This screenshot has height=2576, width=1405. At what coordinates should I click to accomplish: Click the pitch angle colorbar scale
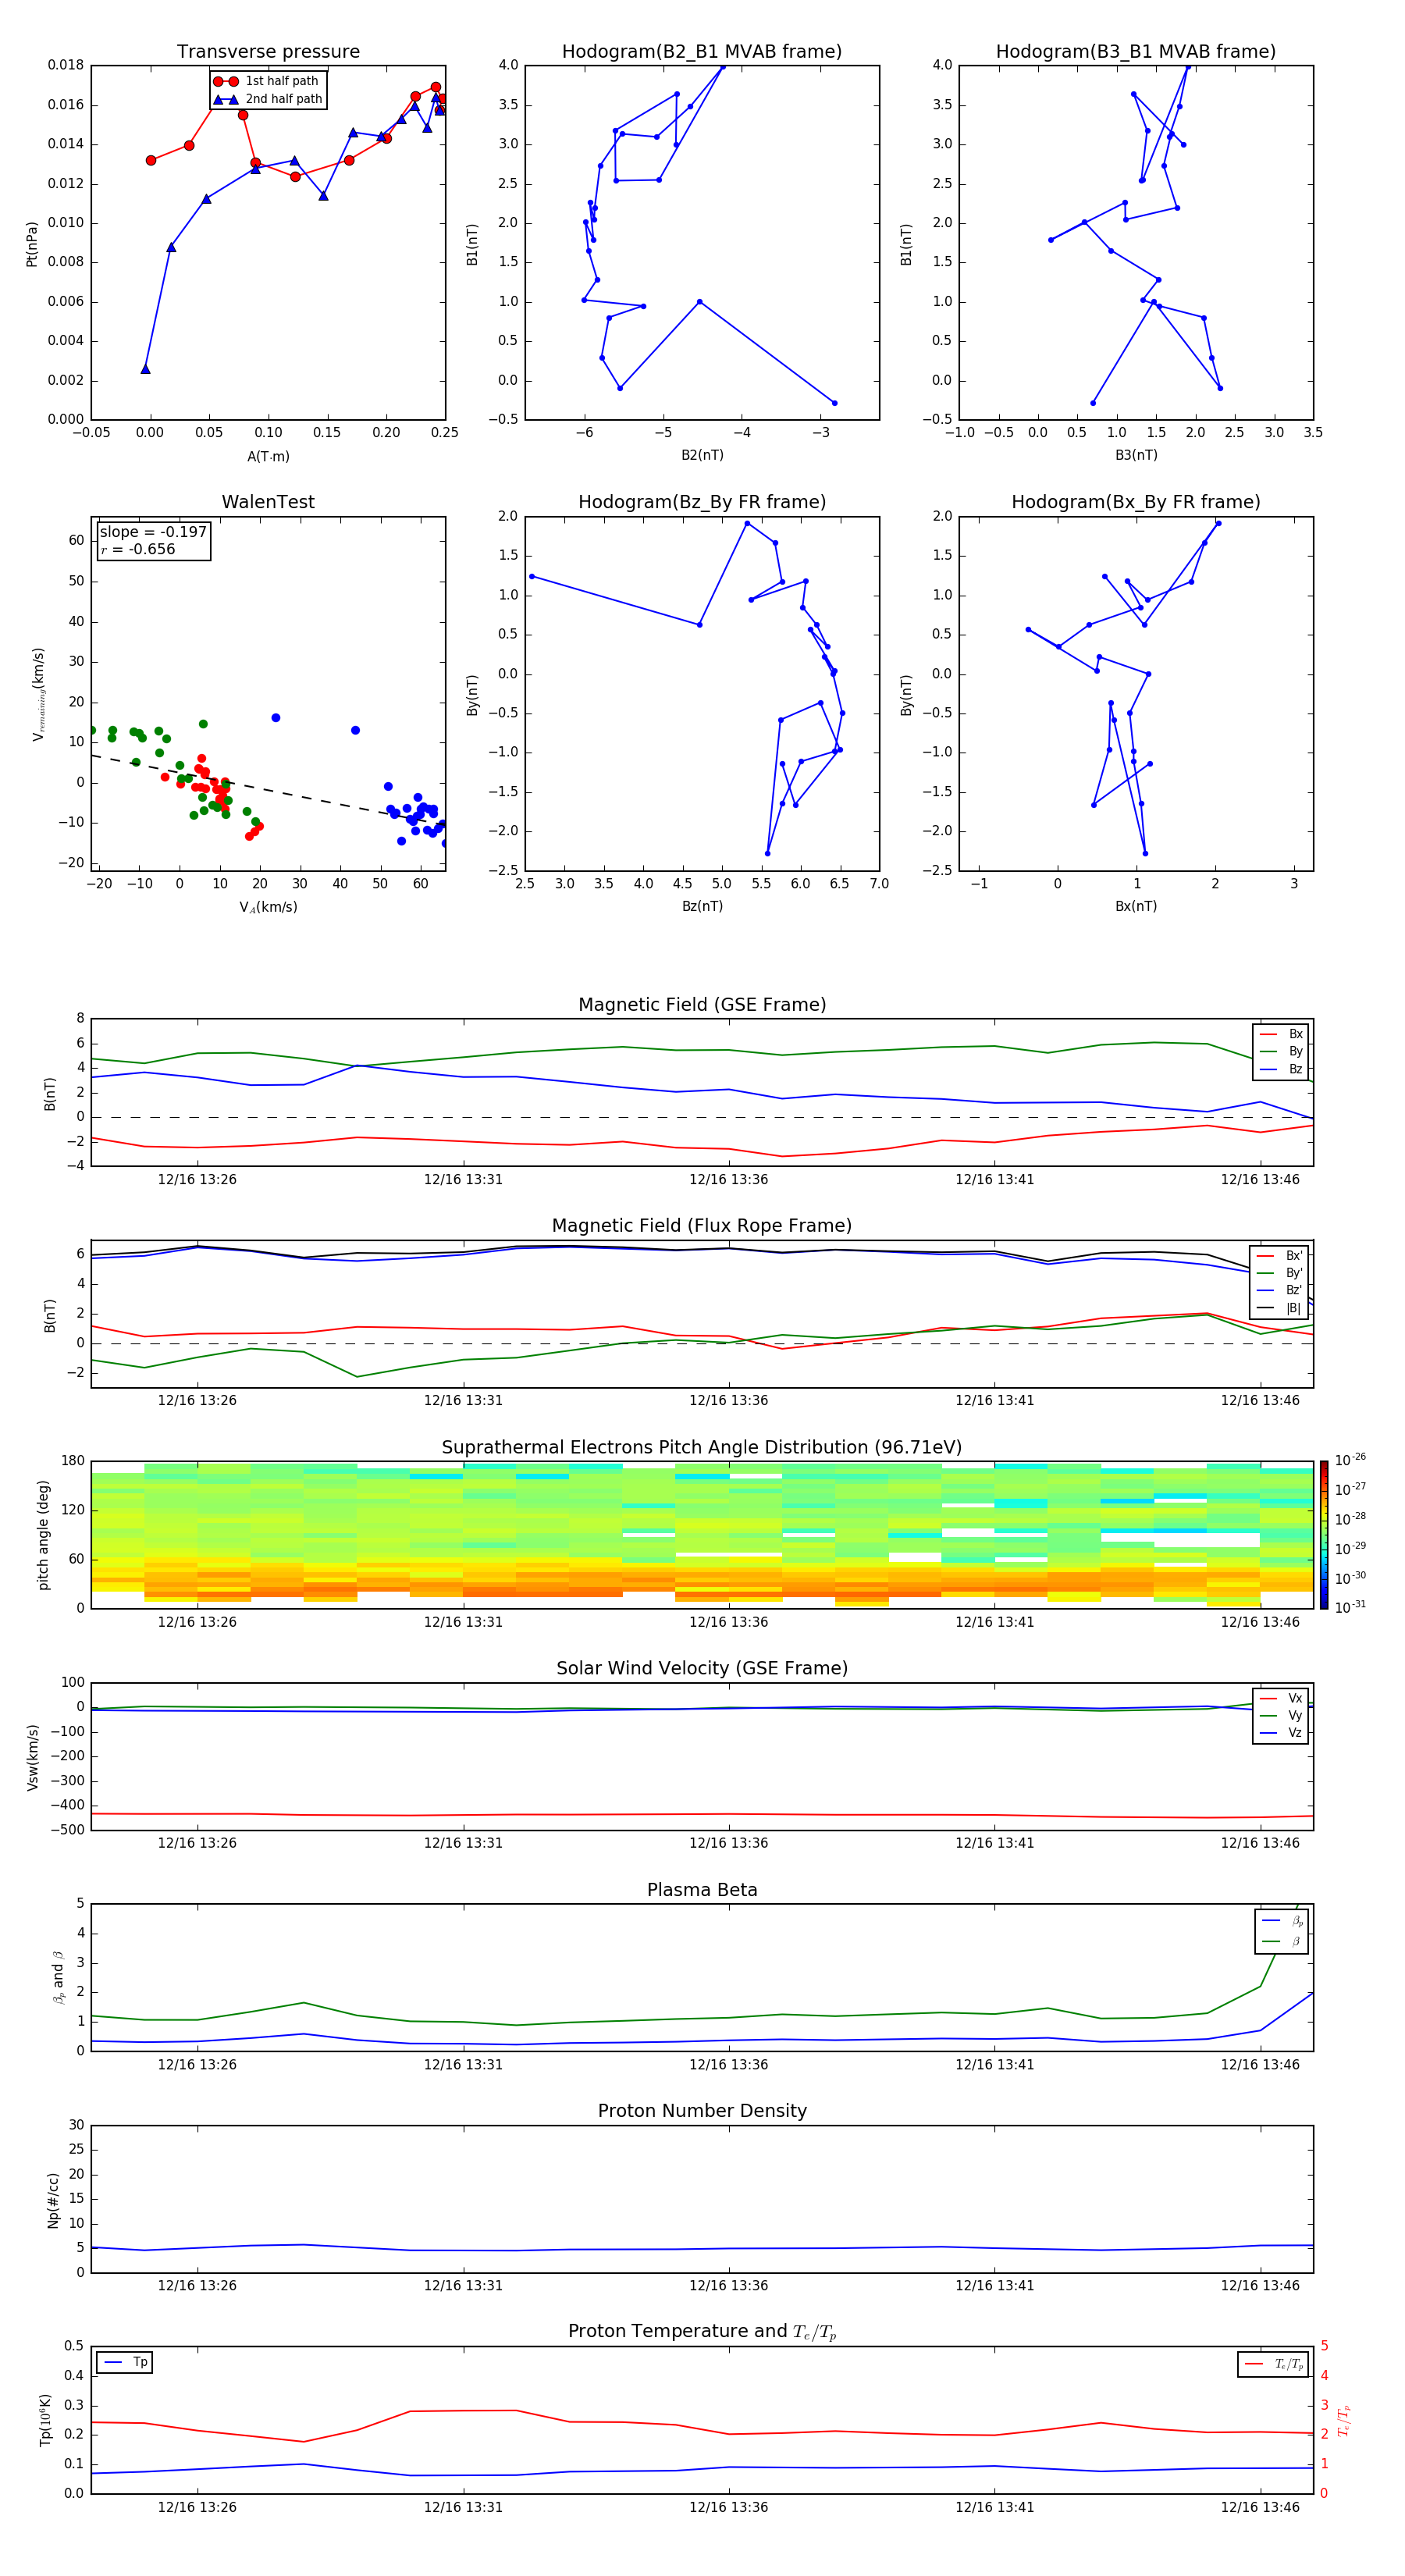pos(1323,1534)
